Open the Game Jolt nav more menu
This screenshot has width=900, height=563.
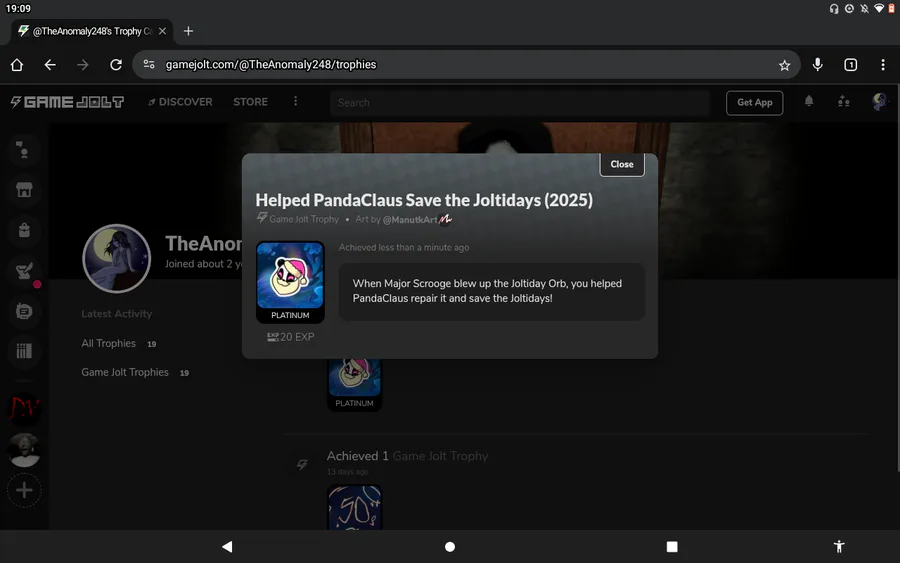pyautogui.click(x=296, y=102)
